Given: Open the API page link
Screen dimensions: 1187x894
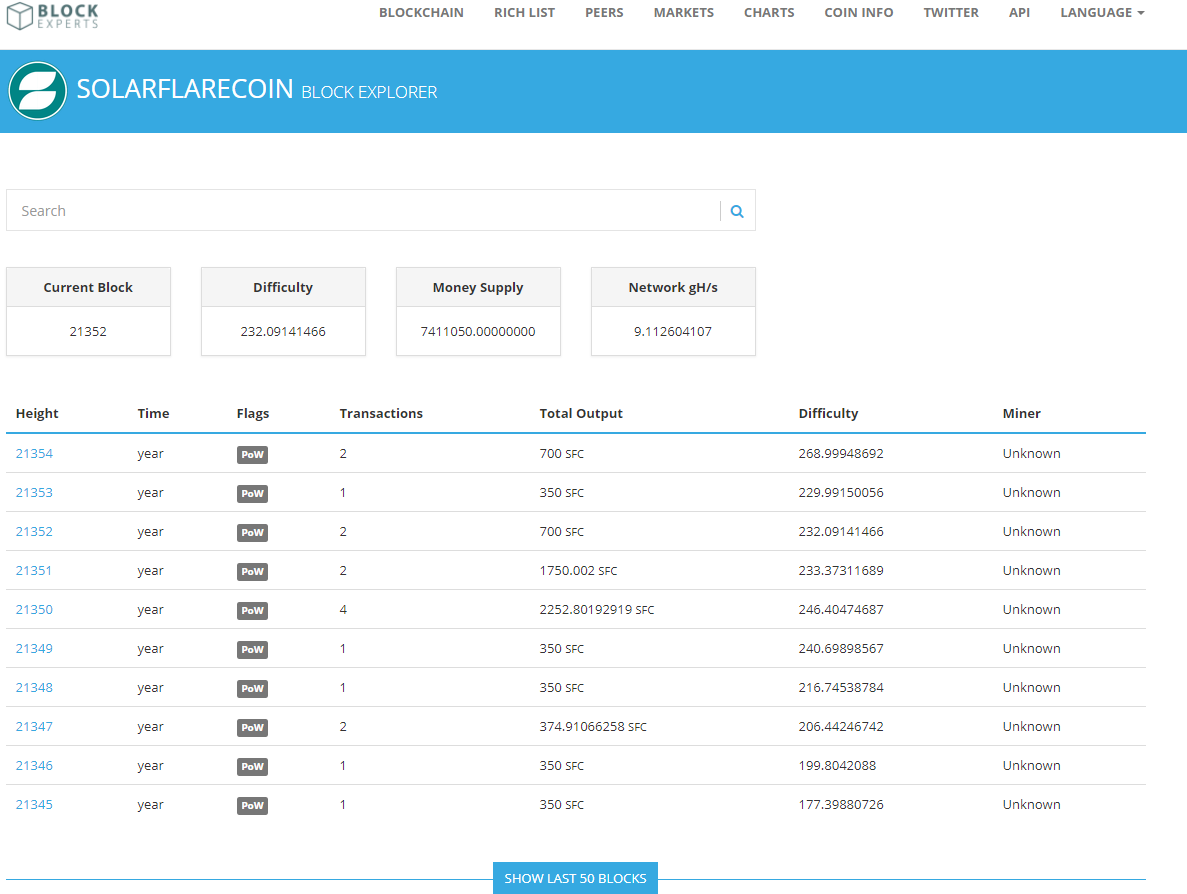Looking at the screenshot, I should click(x=1019, y=13).
